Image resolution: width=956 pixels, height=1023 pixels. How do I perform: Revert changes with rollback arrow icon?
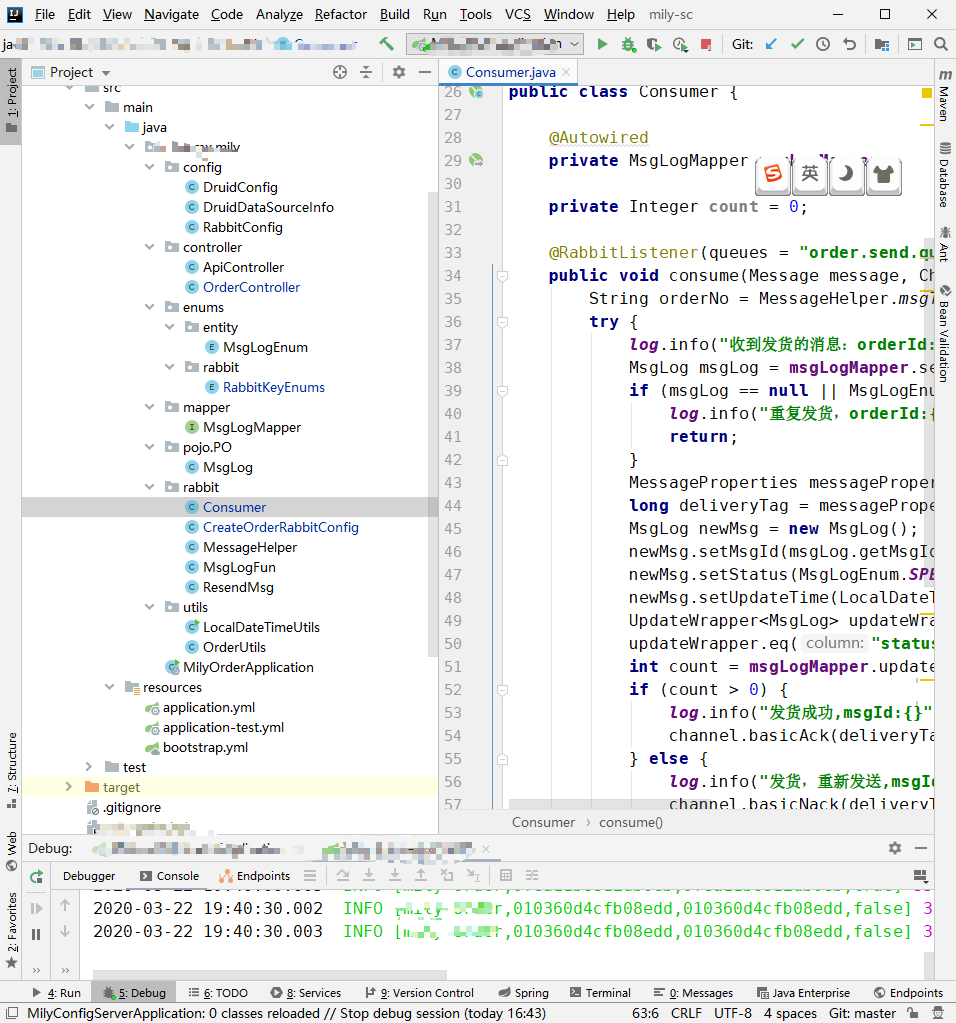[849, 44]
